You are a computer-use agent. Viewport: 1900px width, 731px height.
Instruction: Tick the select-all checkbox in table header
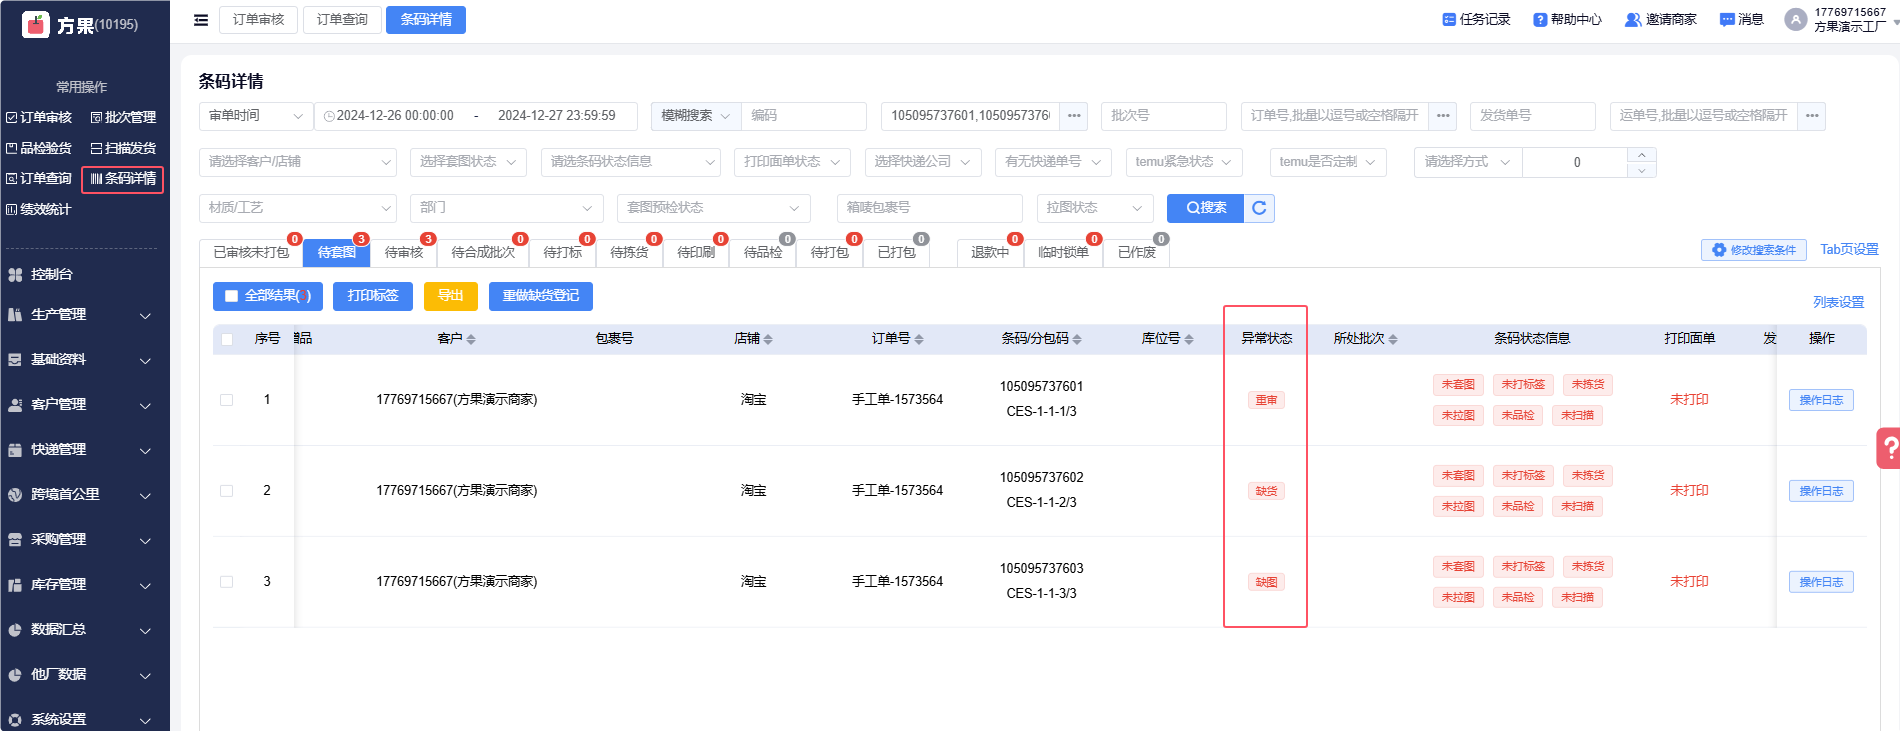tap(227, 339)
